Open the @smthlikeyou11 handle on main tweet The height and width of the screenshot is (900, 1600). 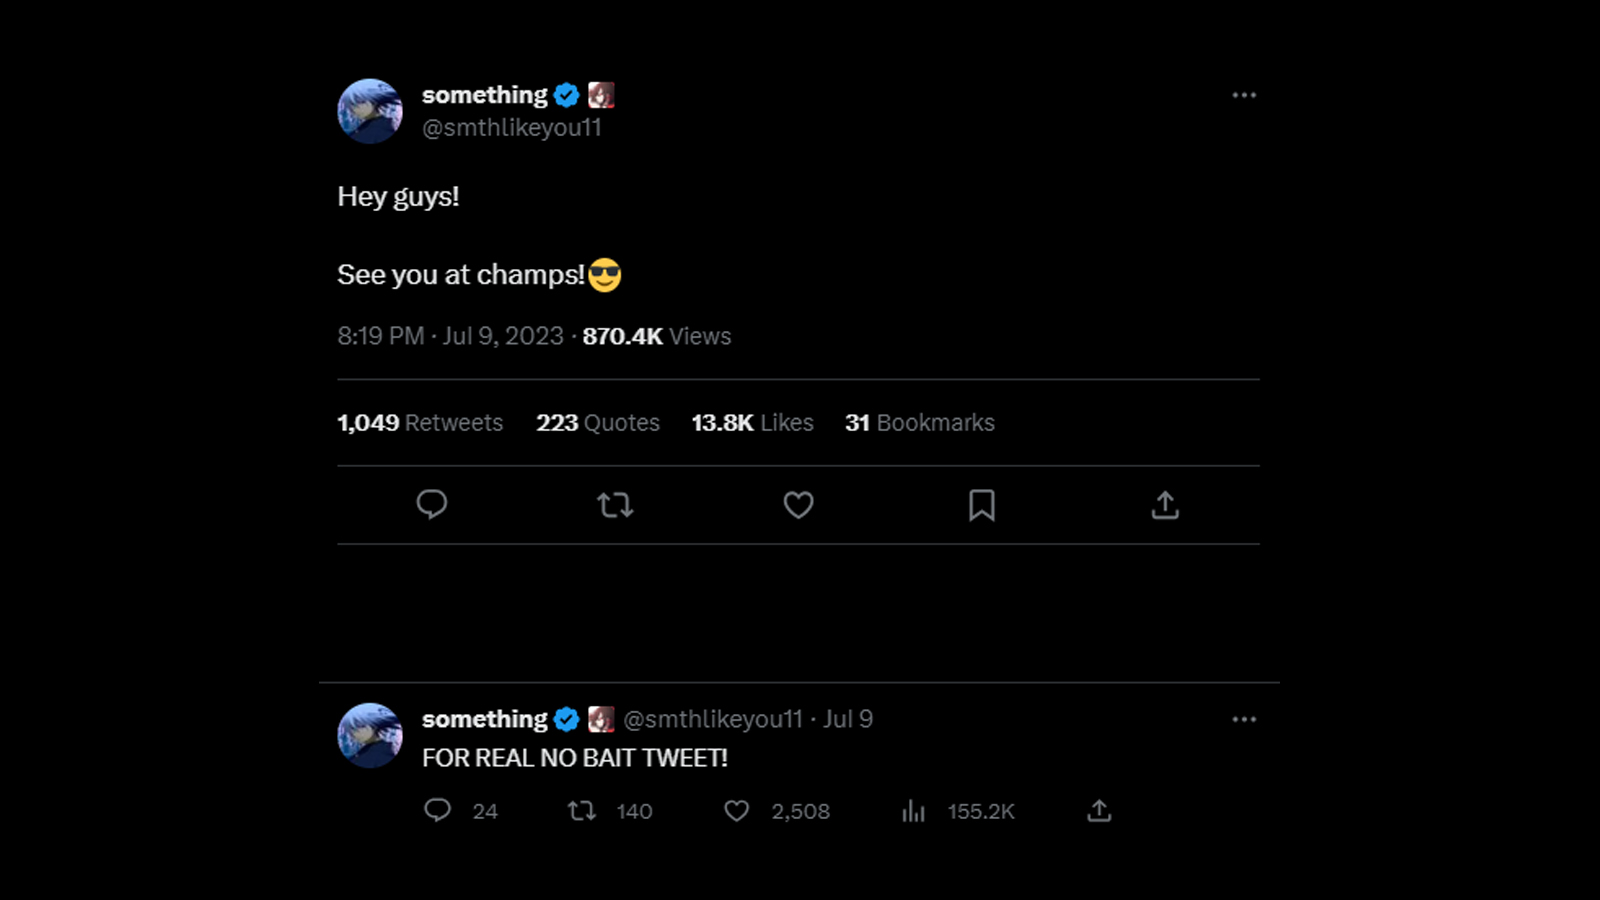(512, 128)
